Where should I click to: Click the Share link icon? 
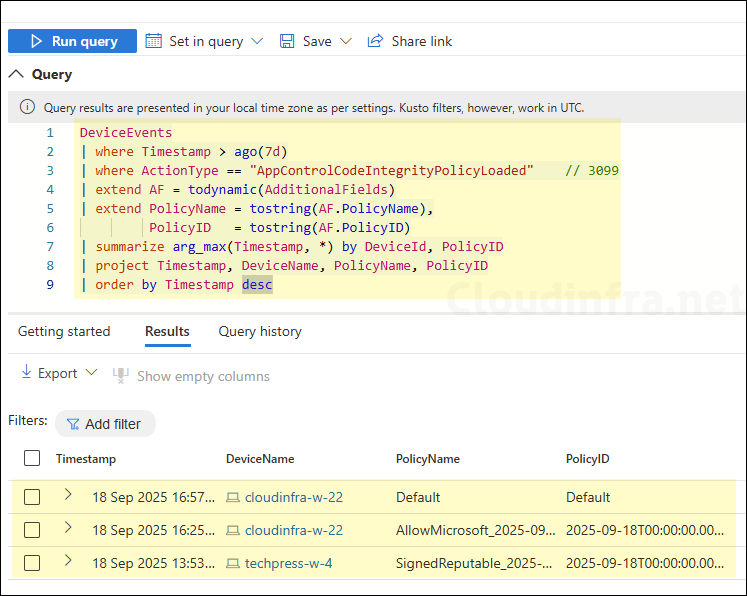click(x=375, y=41)
